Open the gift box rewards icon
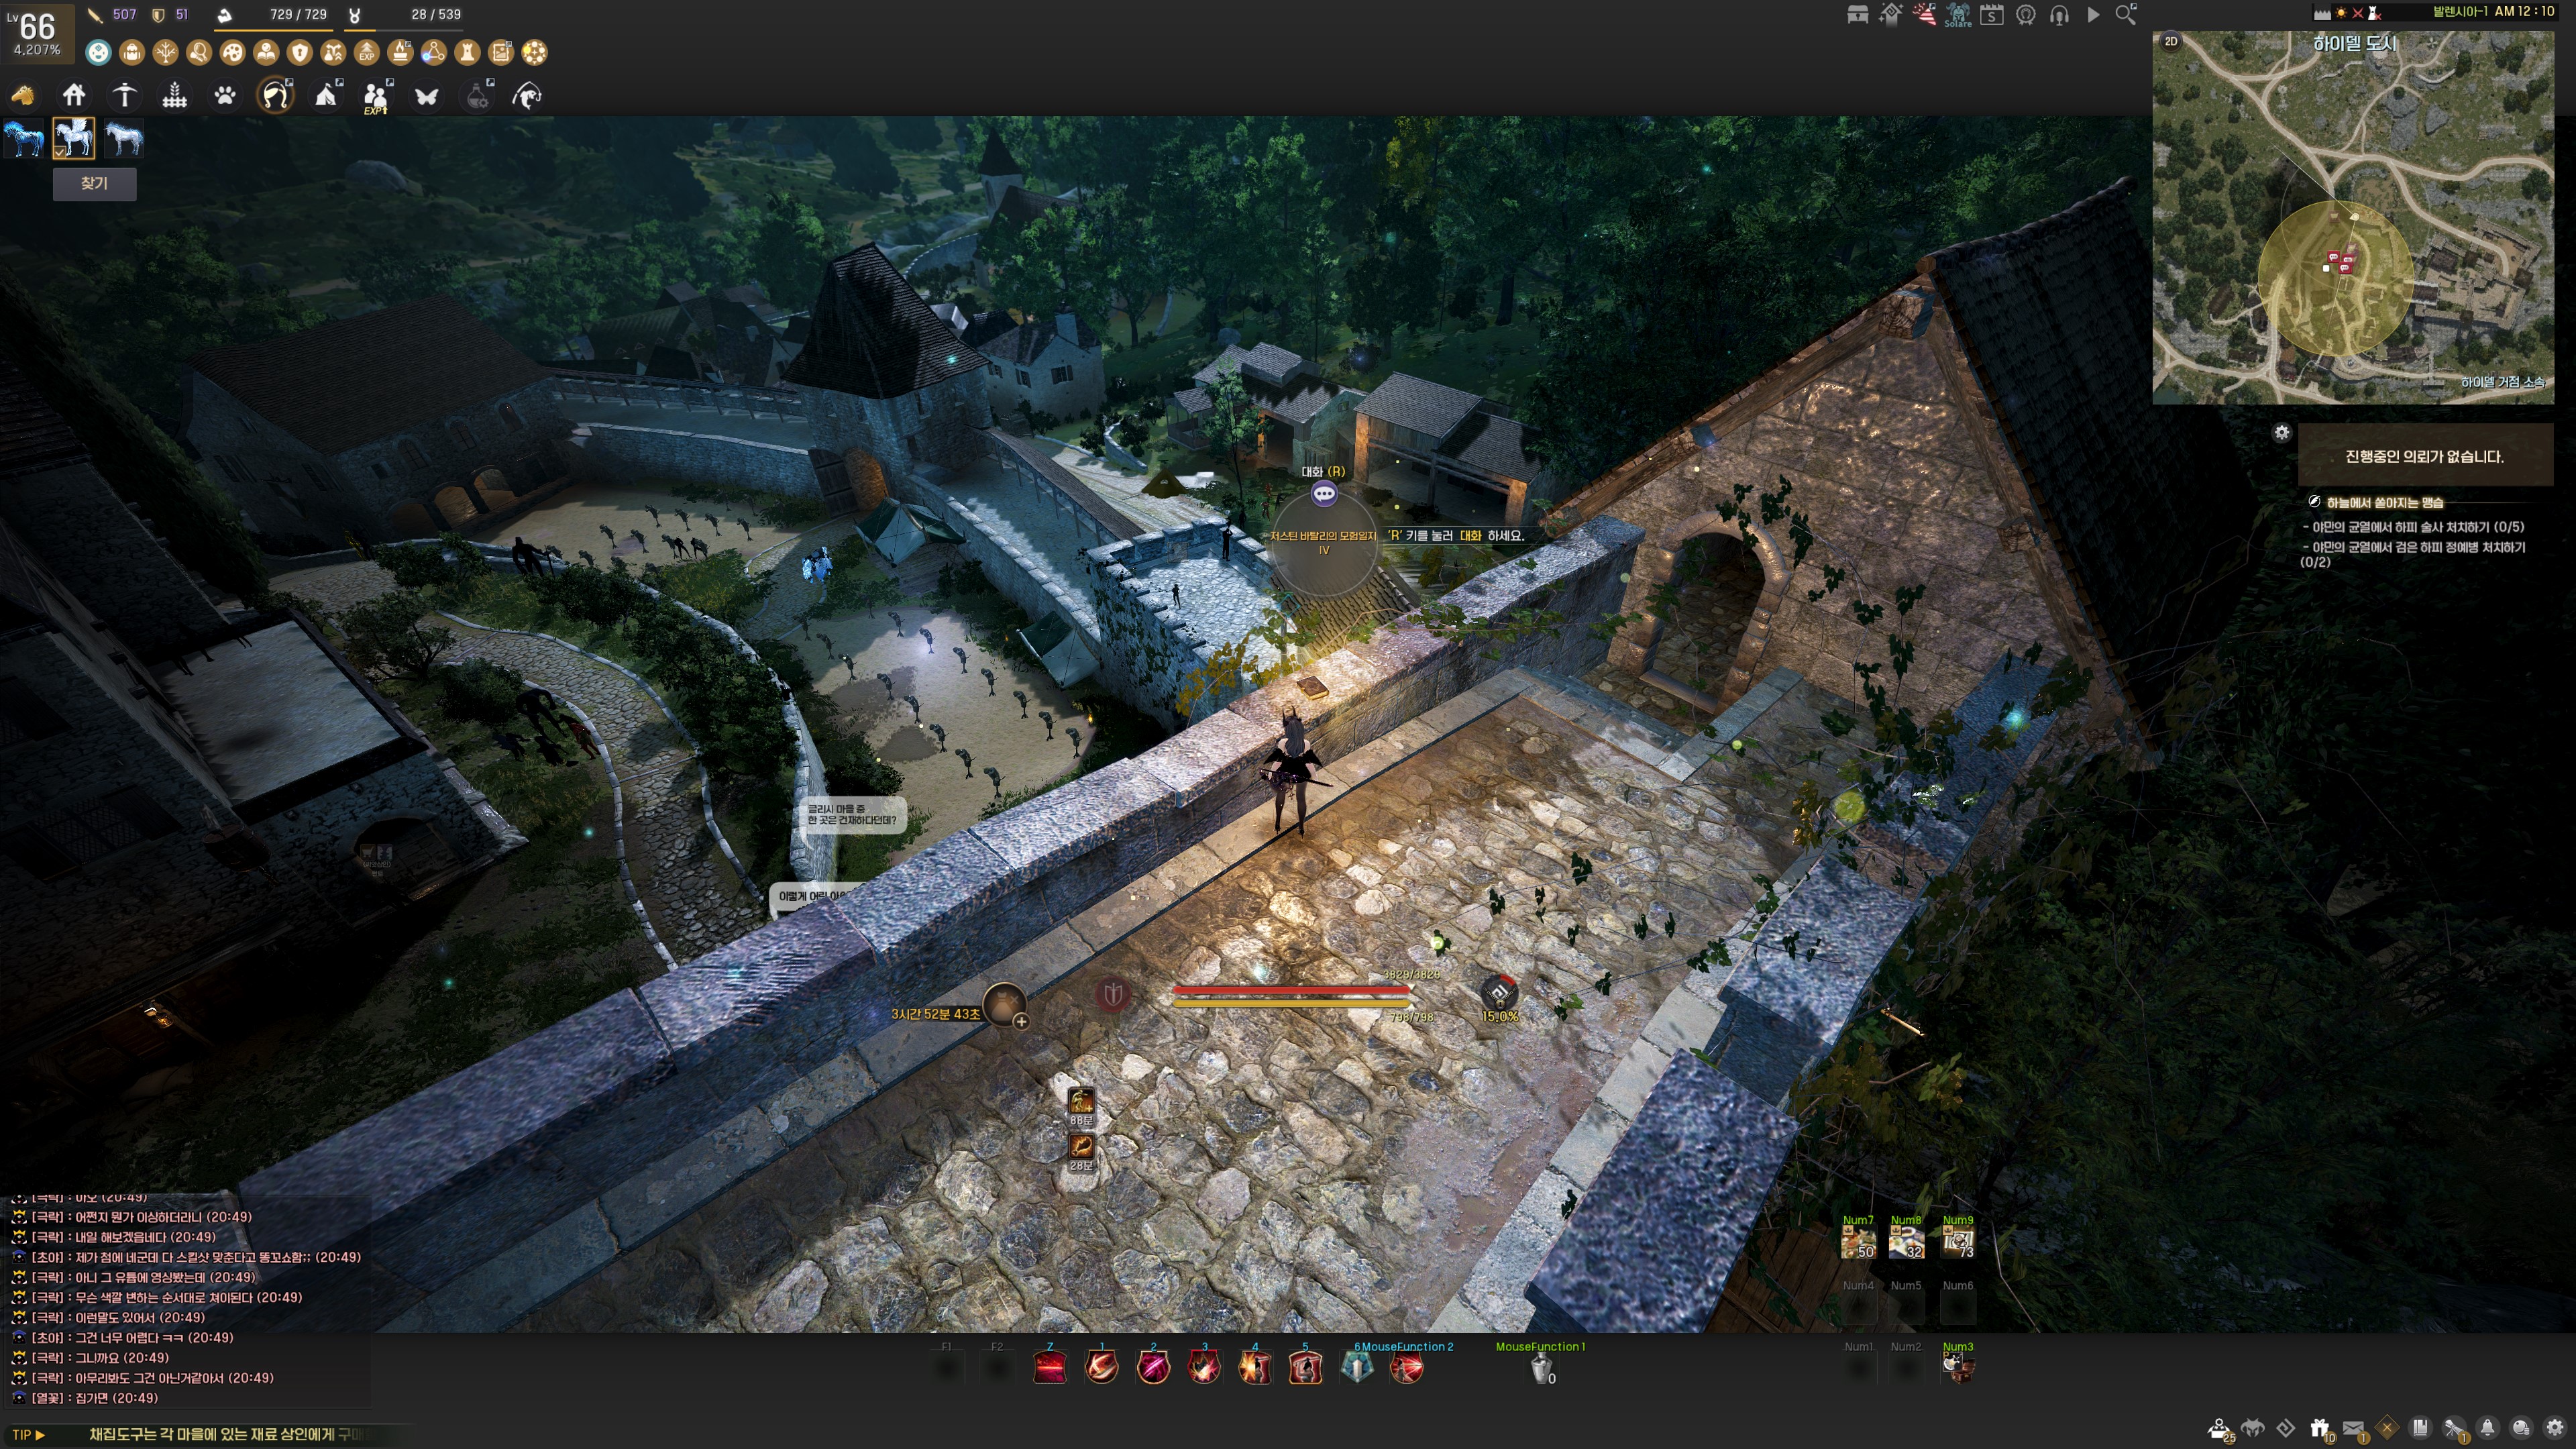Image resolution: width=2576 pixels, height=1449 pixels. (2319, 1428)
